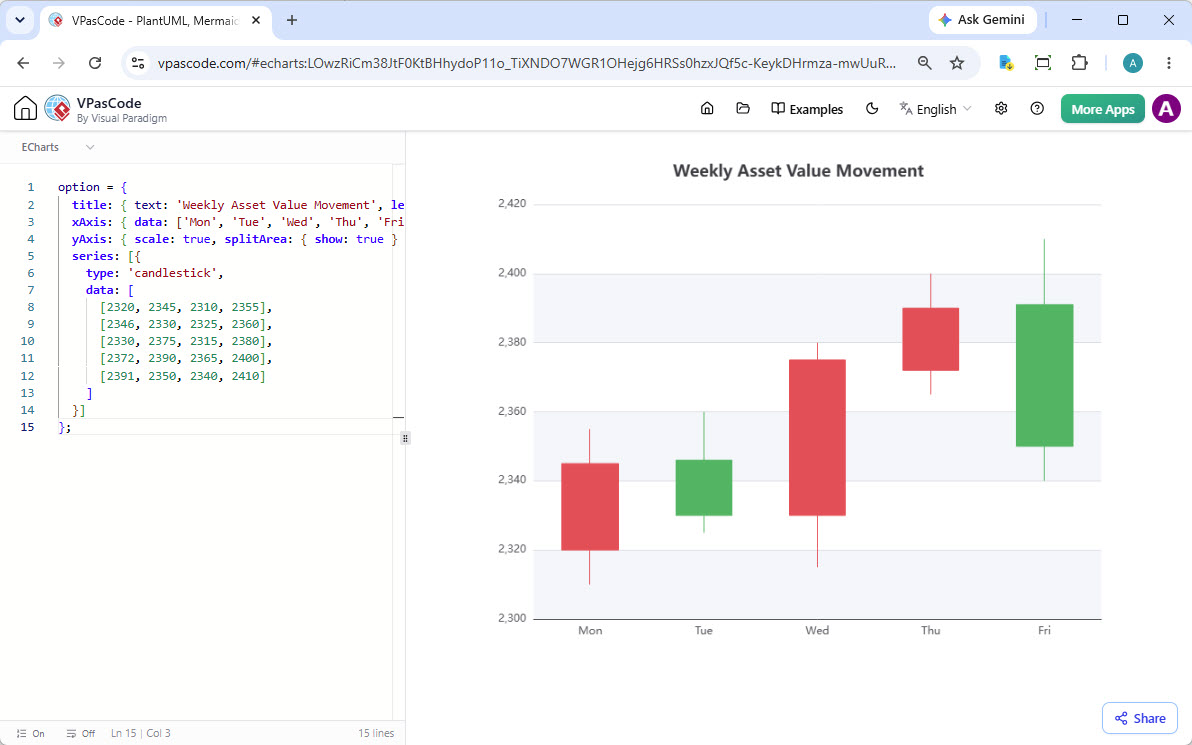Image resolution: width=1192 pixels, height=745 pixels.
Task: Close the VPasCode browser tab
Action: [256, 21]
